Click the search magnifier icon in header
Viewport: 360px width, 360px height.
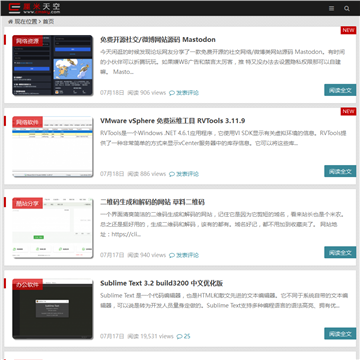347,9
